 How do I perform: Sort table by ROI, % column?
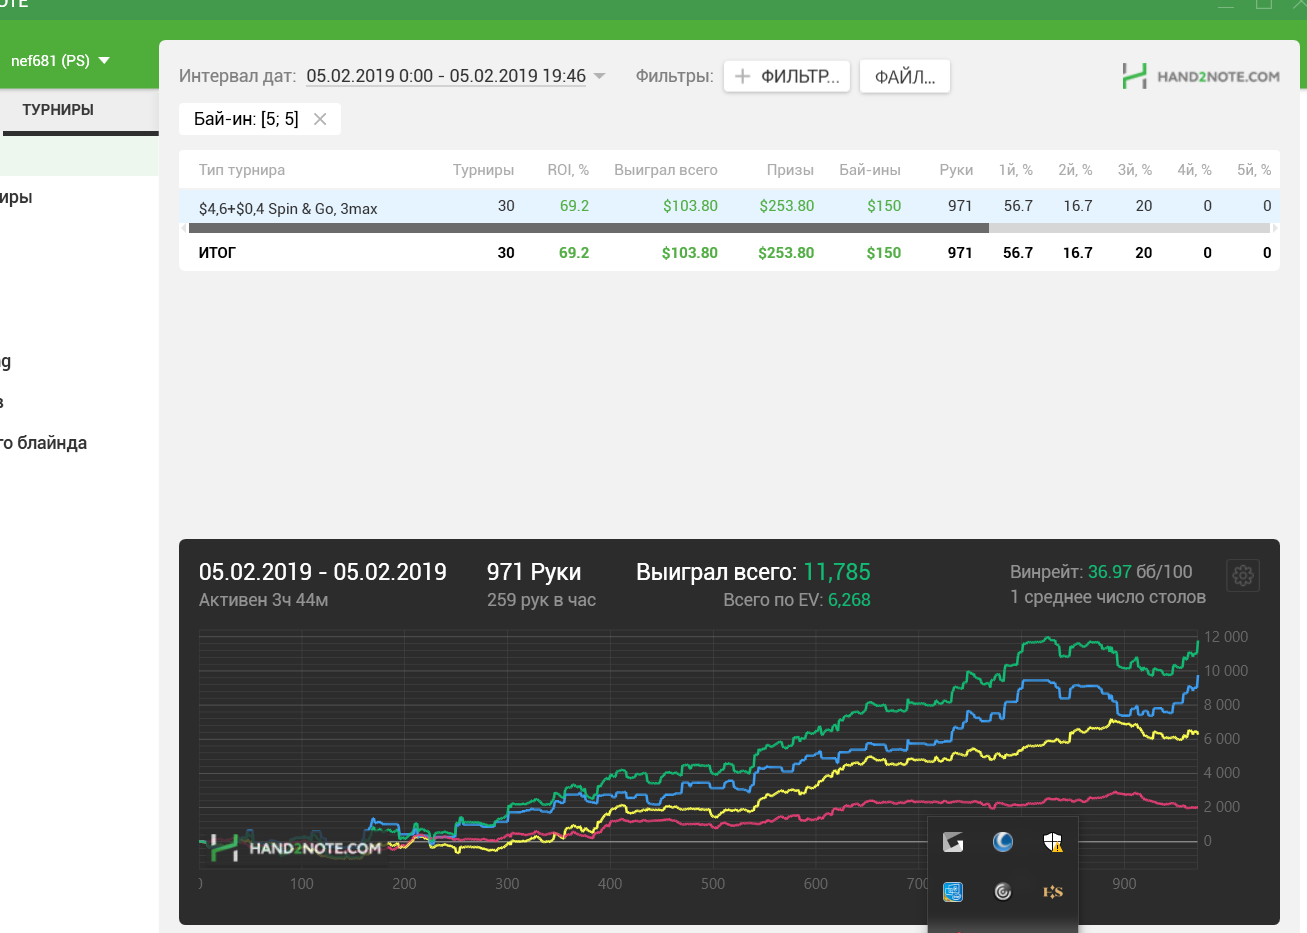click(x=568, y=170)
